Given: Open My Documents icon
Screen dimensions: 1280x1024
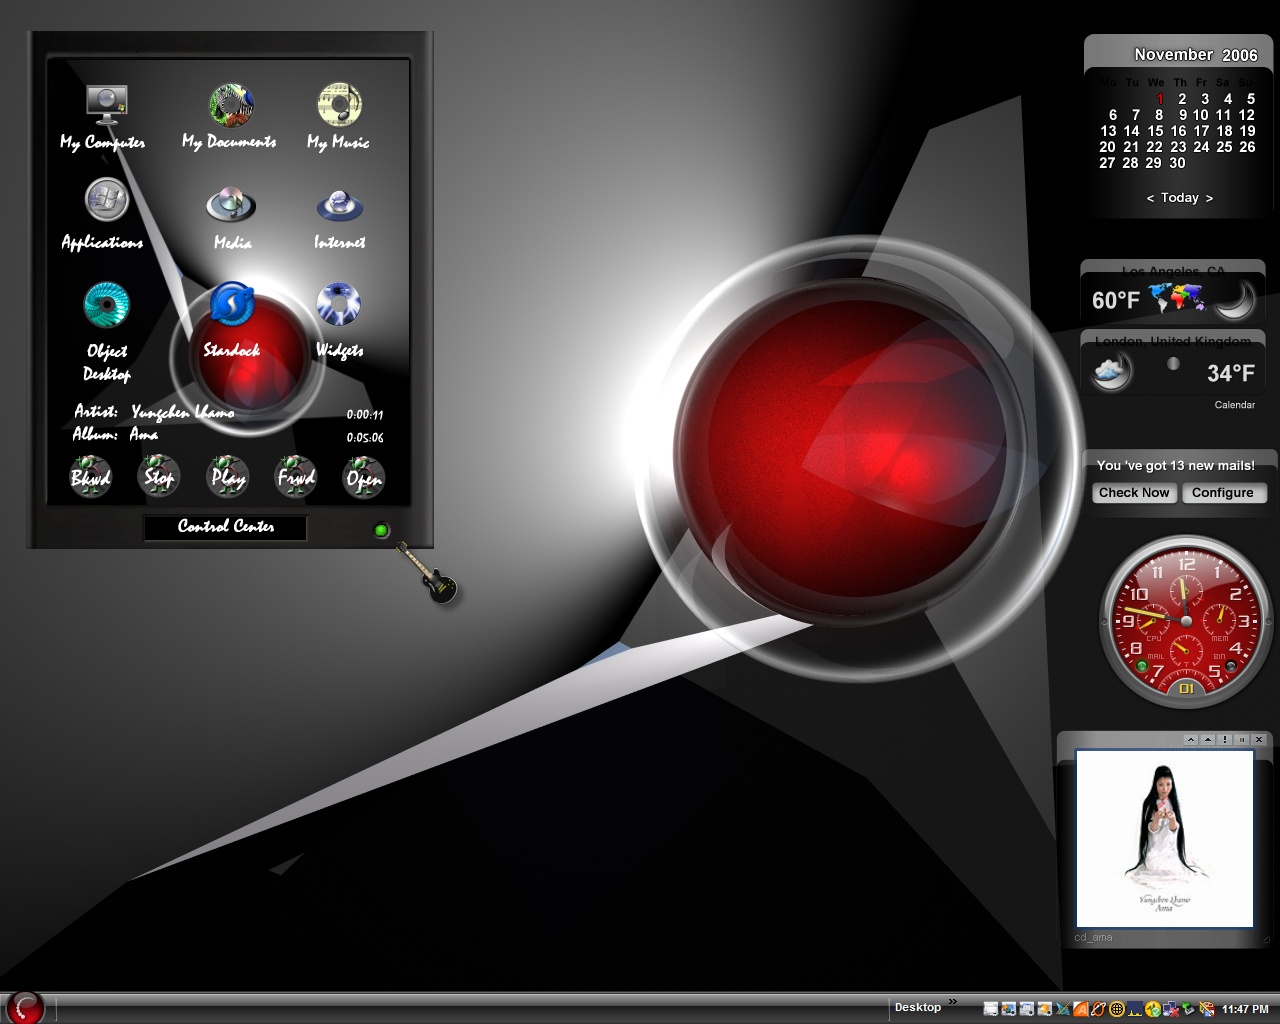Looking at the screenshot, I should coord(231,105).
